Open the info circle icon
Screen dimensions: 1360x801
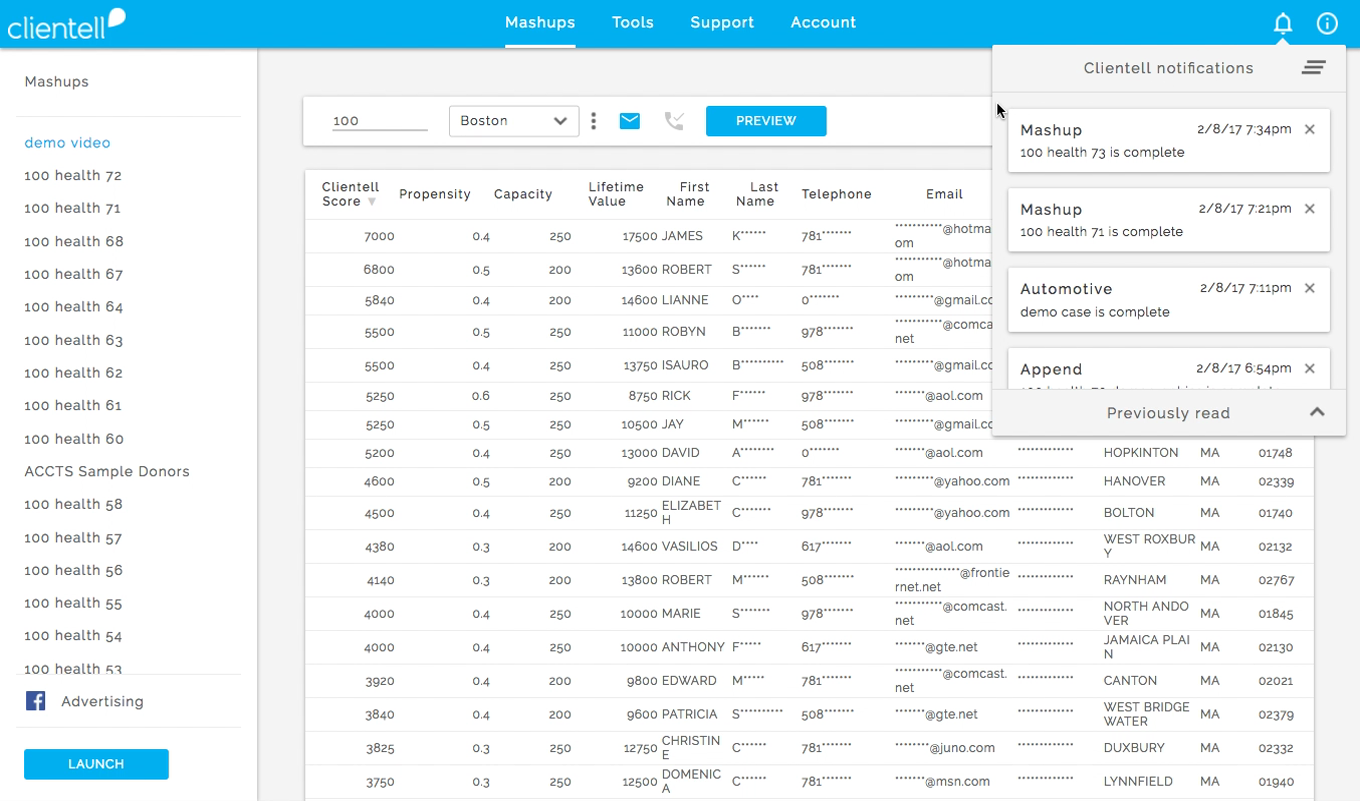click(x=1327, y=23)
